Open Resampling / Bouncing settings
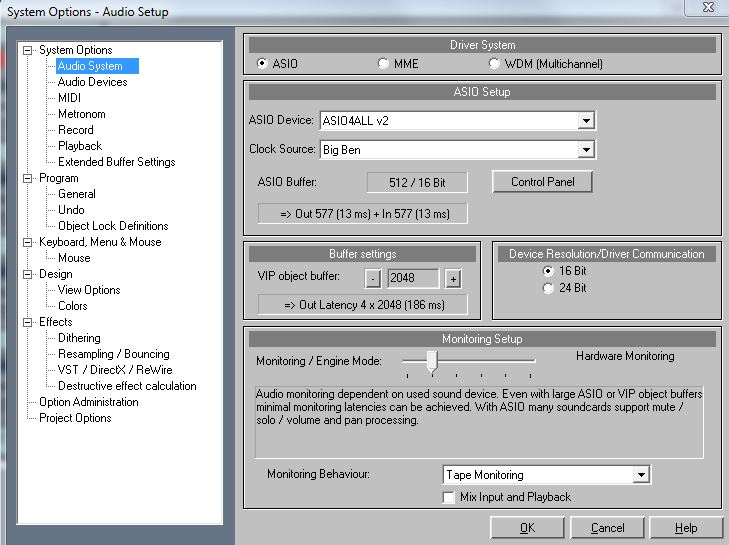Viewport: 729px width, 545px height. point(113,354)
